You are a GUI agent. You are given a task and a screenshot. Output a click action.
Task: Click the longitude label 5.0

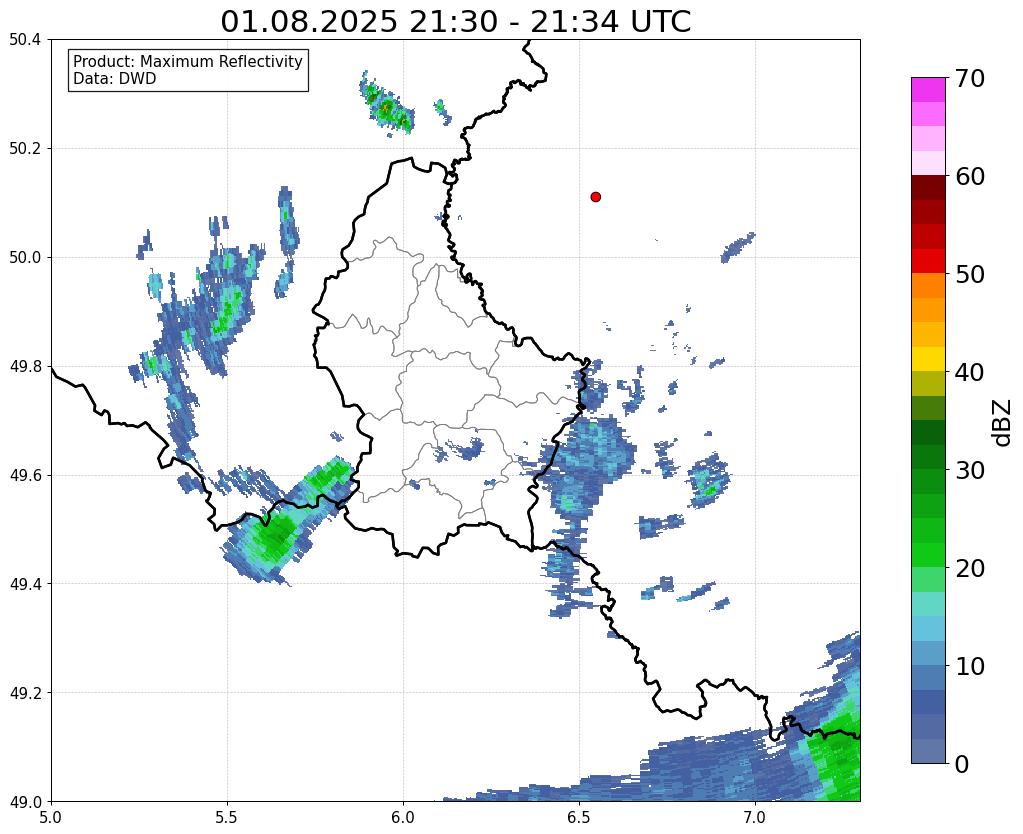coord(51,818)
